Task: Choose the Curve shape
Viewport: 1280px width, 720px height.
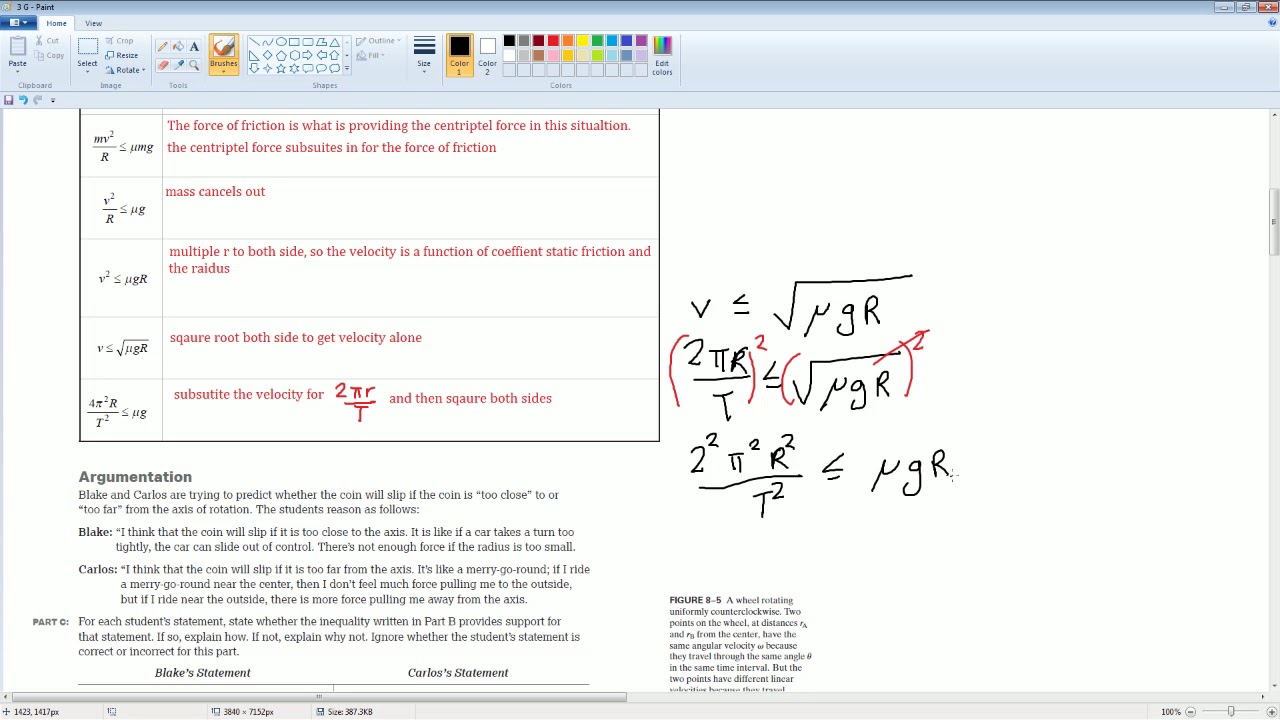Action: pos(267,42)
